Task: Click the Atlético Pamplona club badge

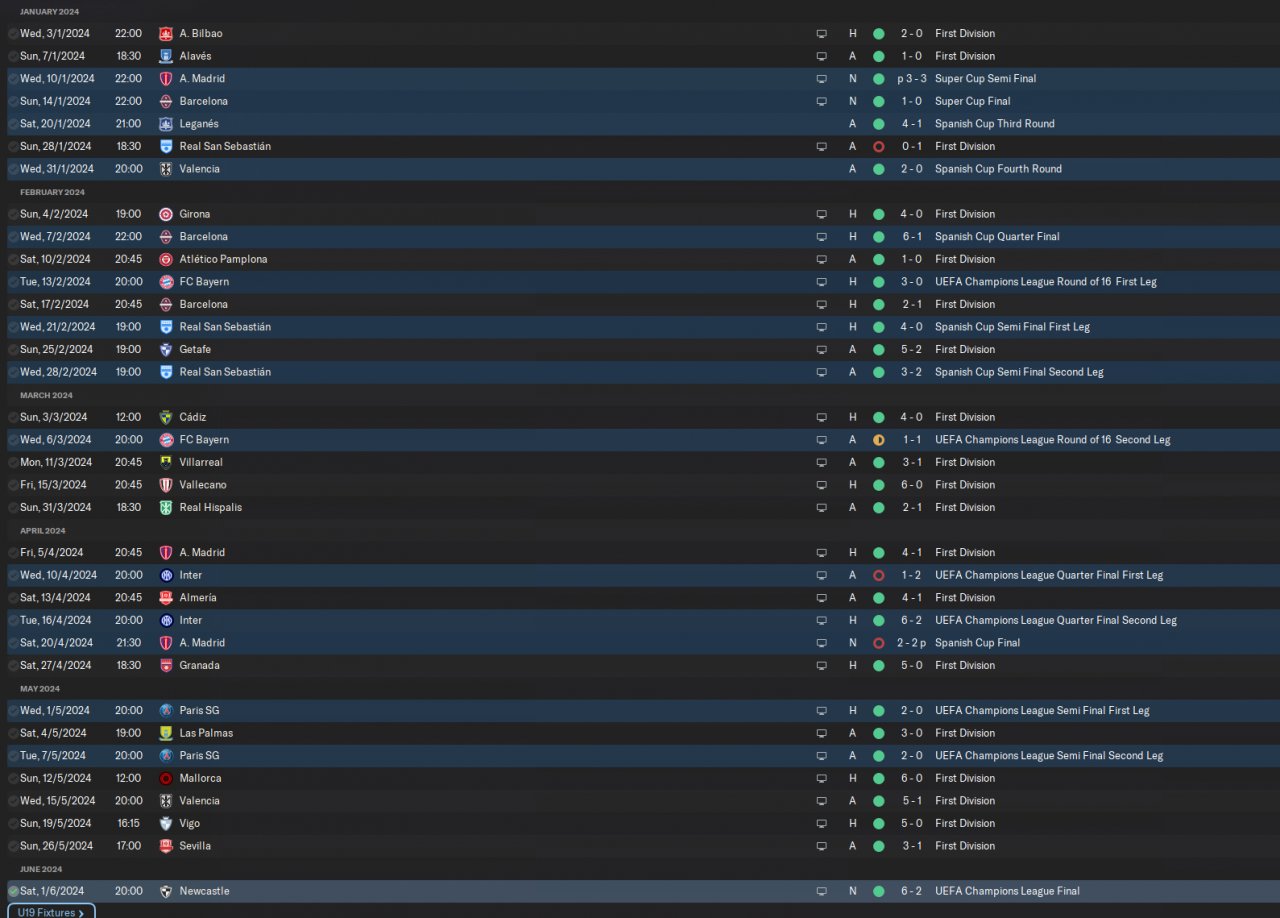Action: click(166, 259)
